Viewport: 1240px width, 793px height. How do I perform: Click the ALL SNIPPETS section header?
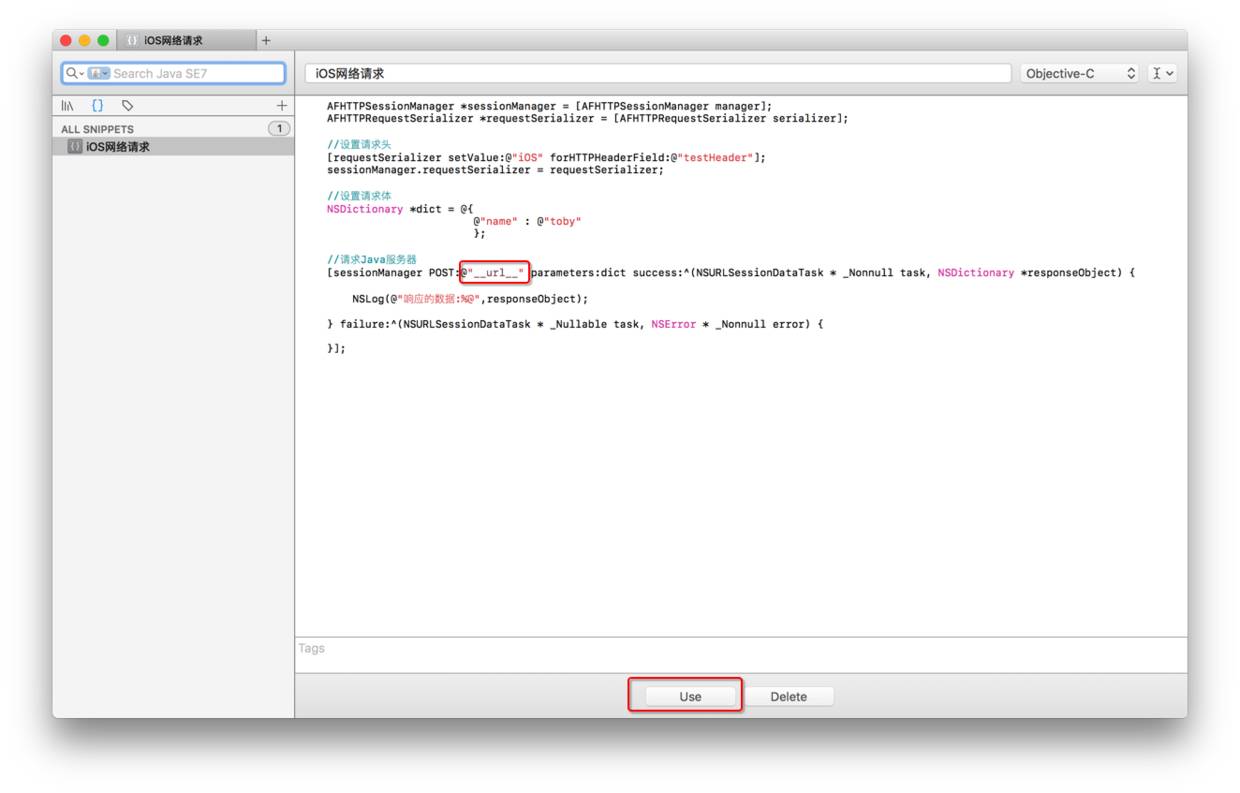[x=97, y=129]
